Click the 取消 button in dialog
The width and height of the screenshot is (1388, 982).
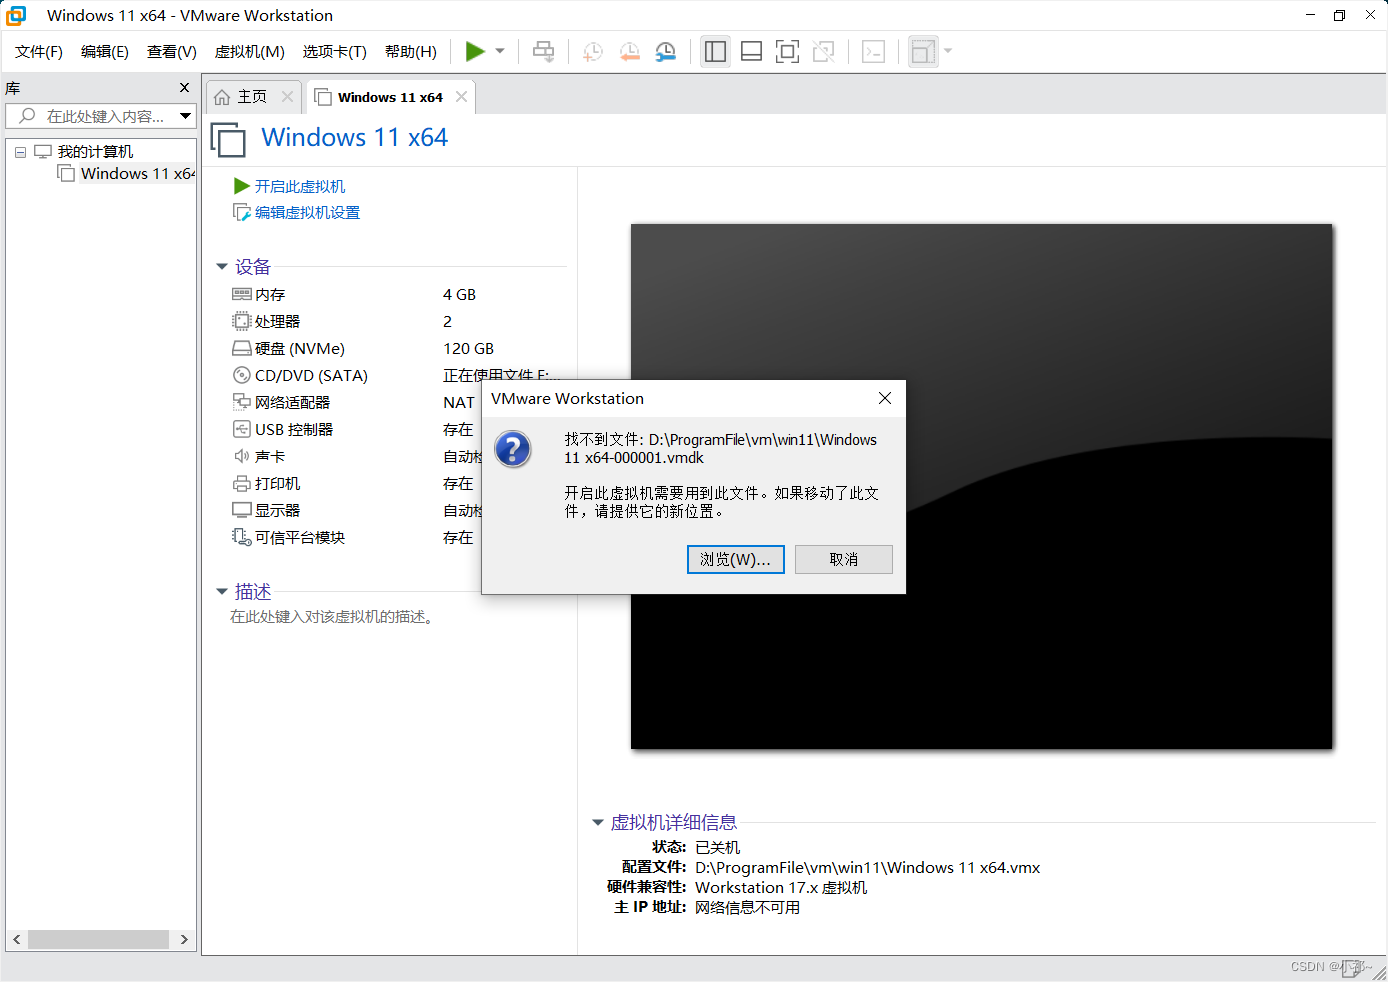(x=844, y=559)
